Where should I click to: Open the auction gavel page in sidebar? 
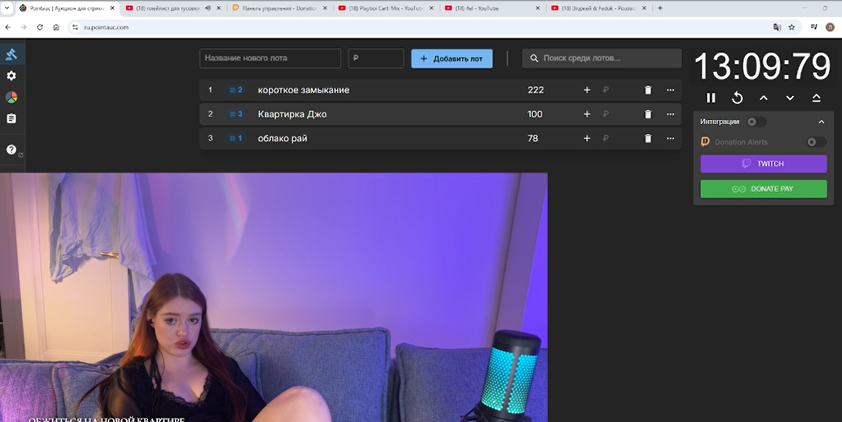point(11,54)
